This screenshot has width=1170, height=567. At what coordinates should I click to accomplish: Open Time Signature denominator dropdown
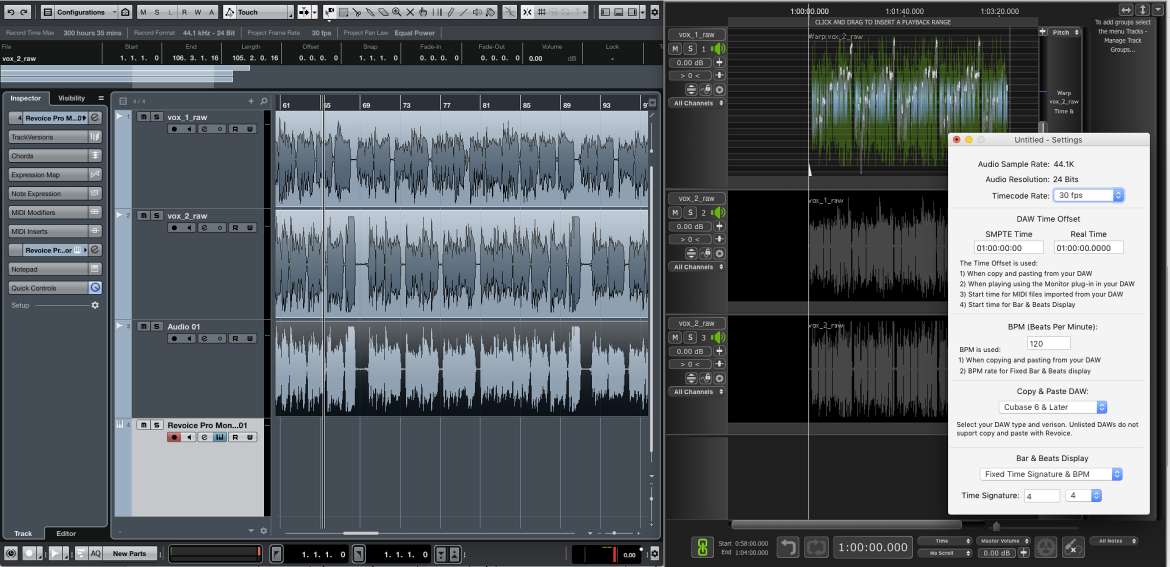[1083, 495]
